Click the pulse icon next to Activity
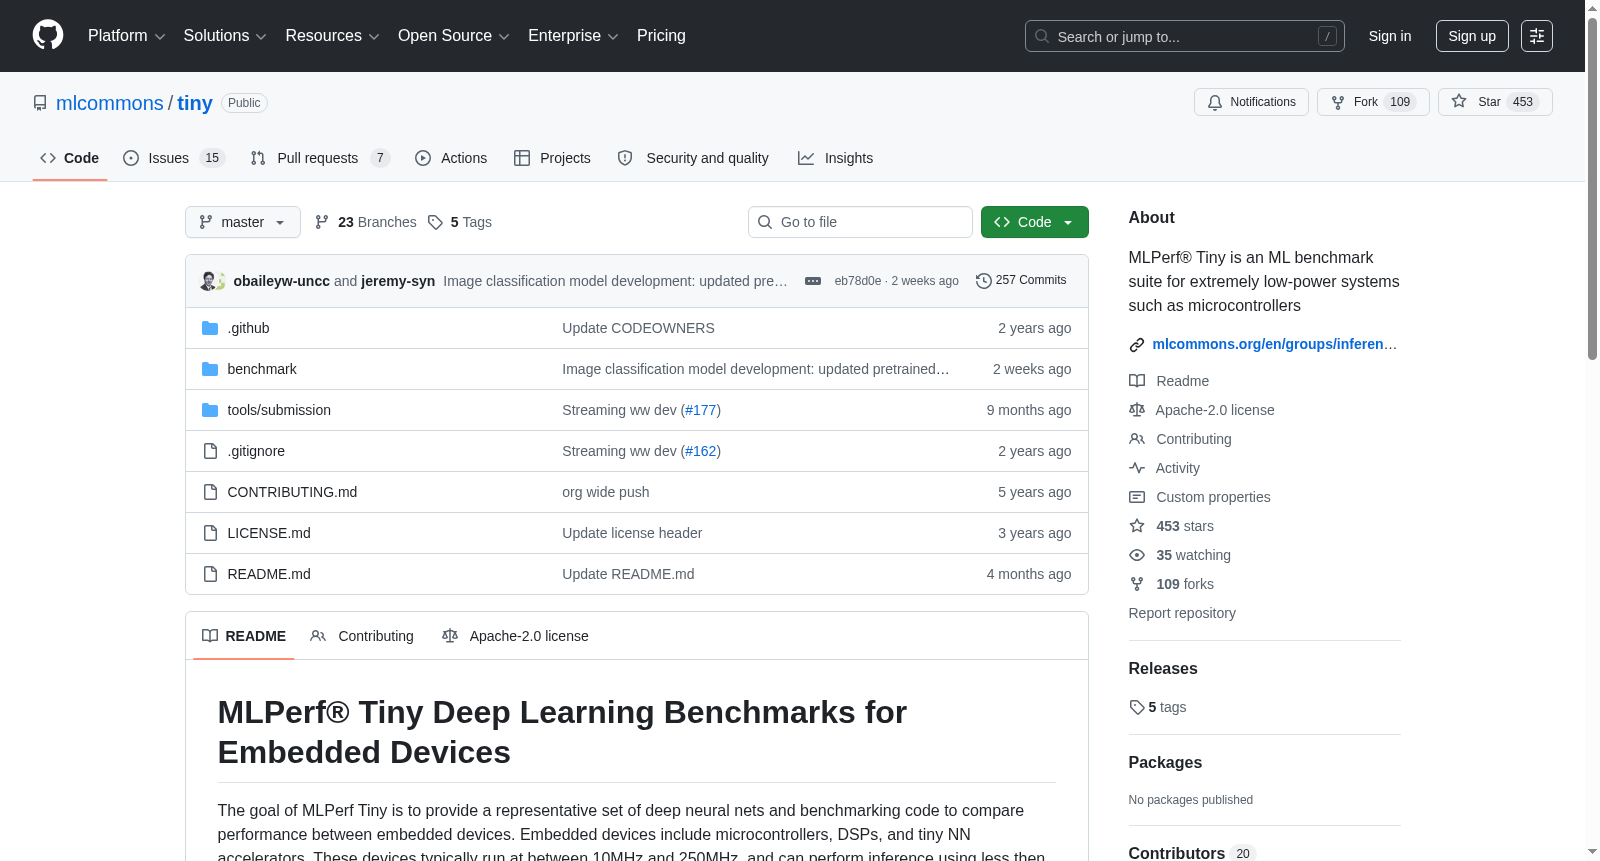 pos(1137,468)
